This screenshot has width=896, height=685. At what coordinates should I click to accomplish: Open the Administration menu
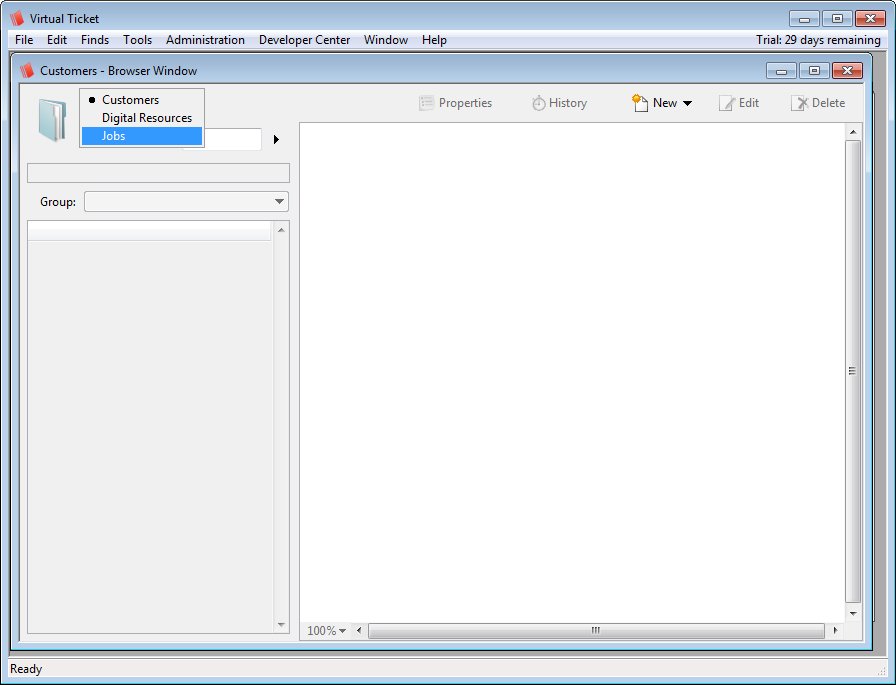point(205,40)
